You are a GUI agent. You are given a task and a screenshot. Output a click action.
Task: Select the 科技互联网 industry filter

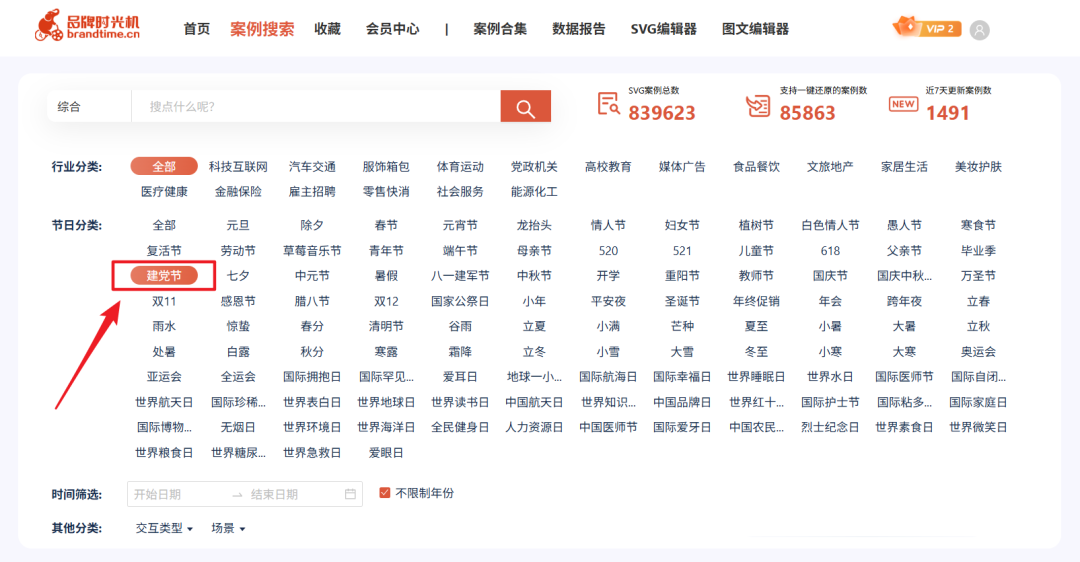coord(238,167)
